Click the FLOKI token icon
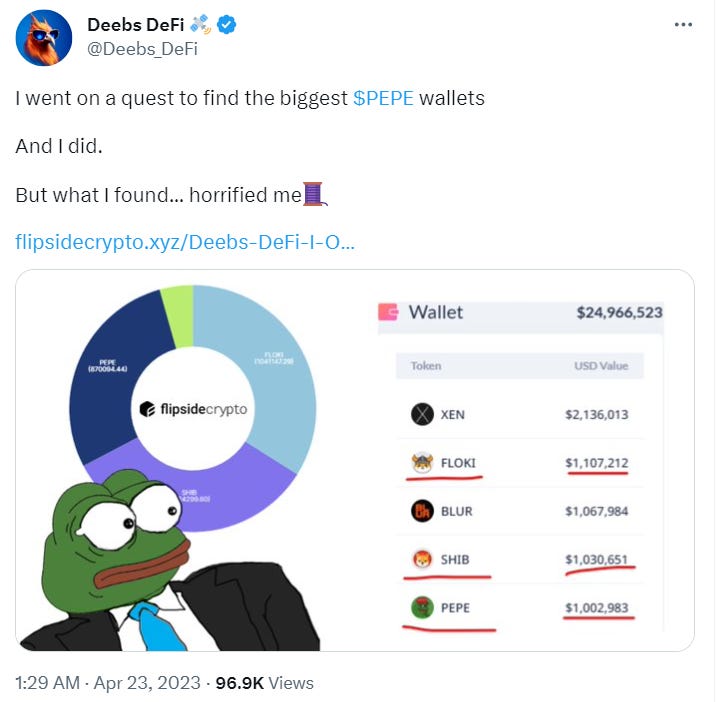 point(422,464)
